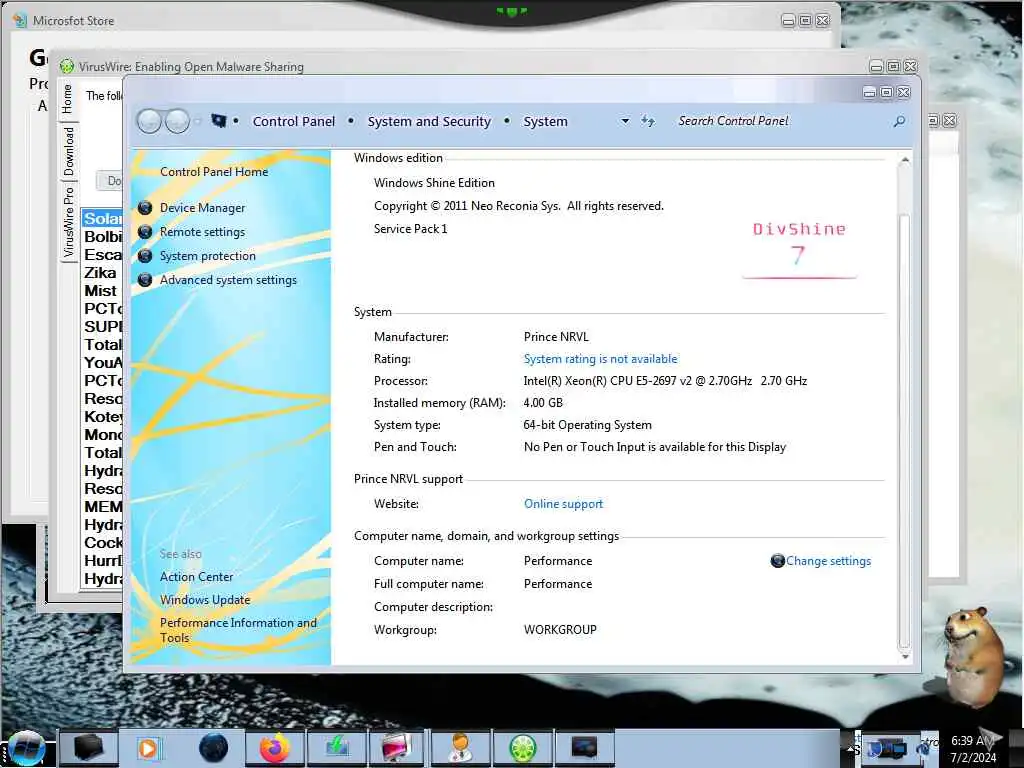This screenshot has height=768, width=1024.
Task: Click the shield icon beside Device Manager
Action: pyautogui.click(x=145, y=208)
